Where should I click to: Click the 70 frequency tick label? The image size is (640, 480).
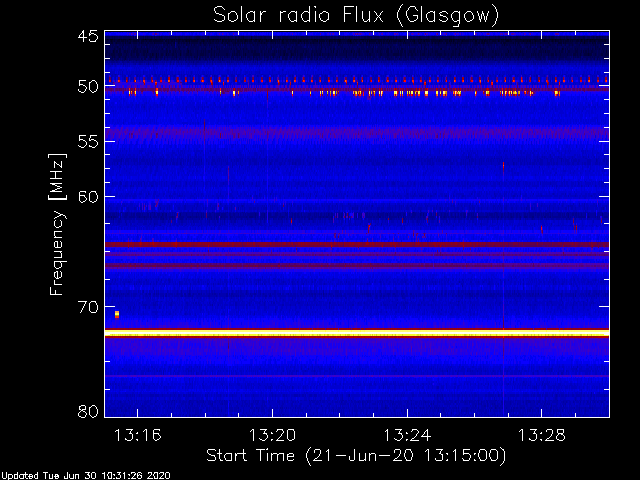(x=88, y=307)
